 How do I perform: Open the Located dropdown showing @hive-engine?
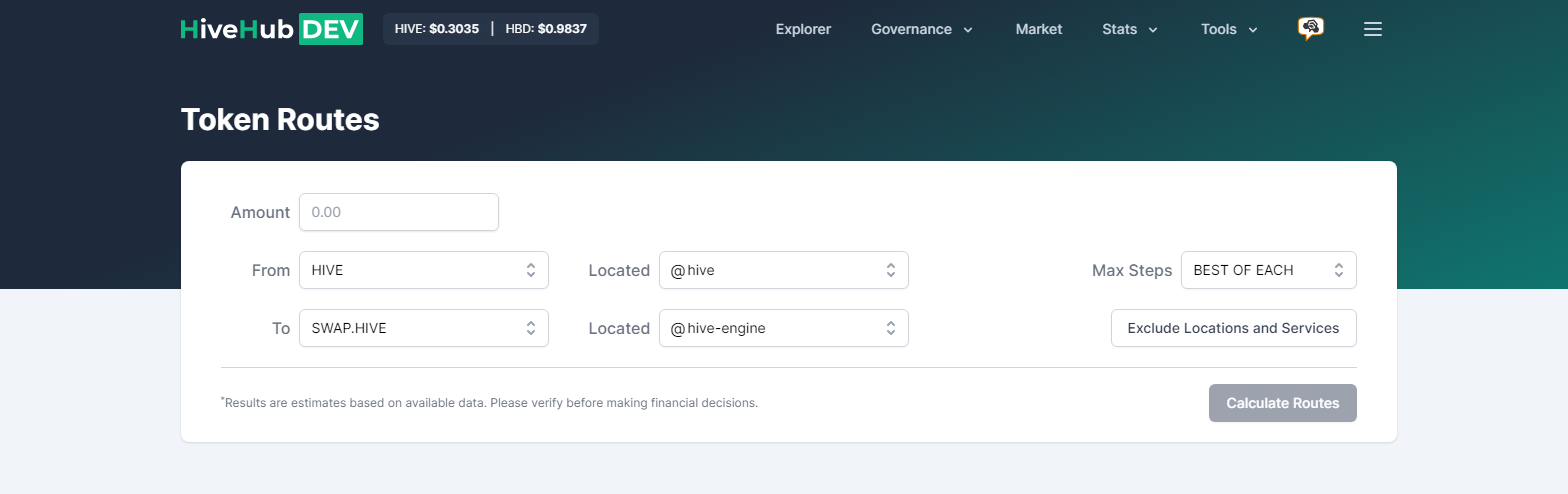pyautogui.click(x=784, y=328)
